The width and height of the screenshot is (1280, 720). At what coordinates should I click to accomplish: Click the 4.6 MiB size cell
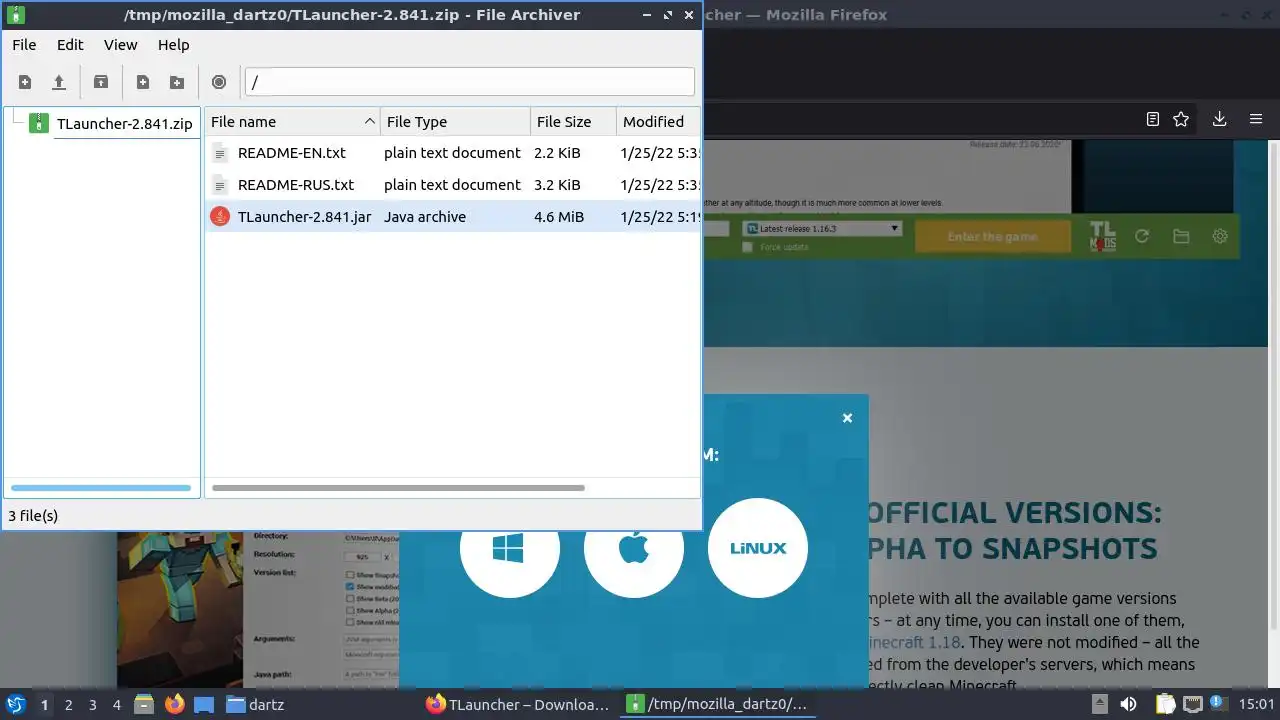point(559,217)
